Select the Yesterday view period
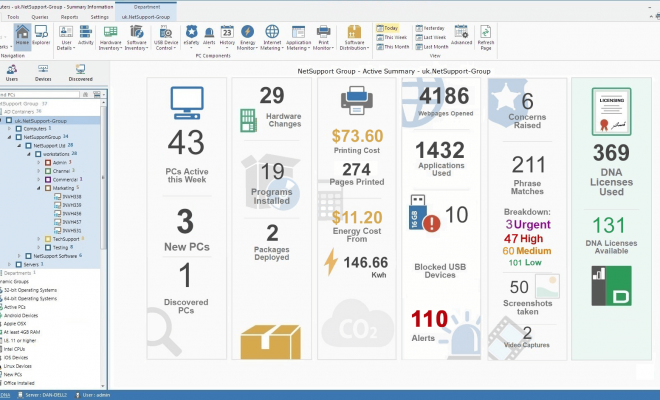 tap(430, 28)
